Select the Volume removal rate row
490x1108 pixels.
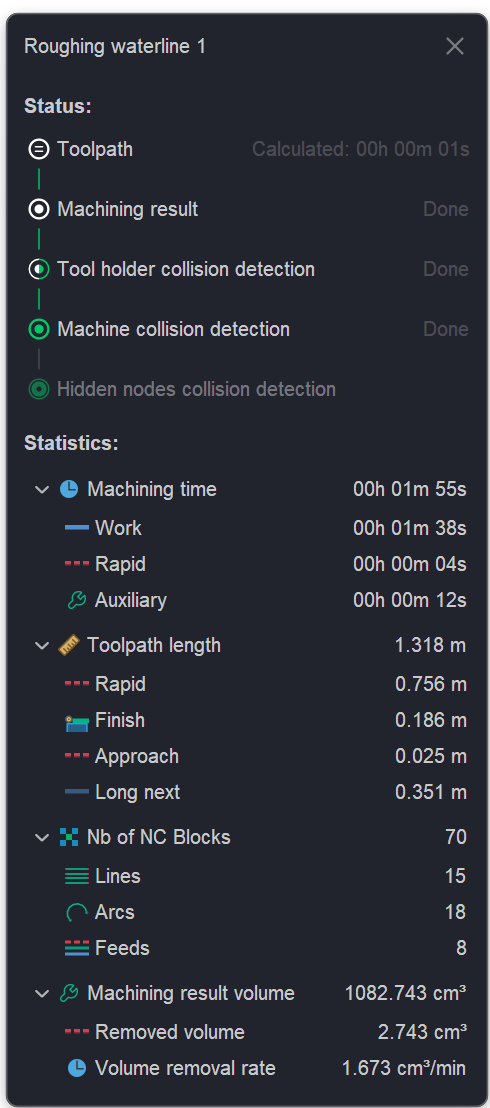tap(266, 1068)
